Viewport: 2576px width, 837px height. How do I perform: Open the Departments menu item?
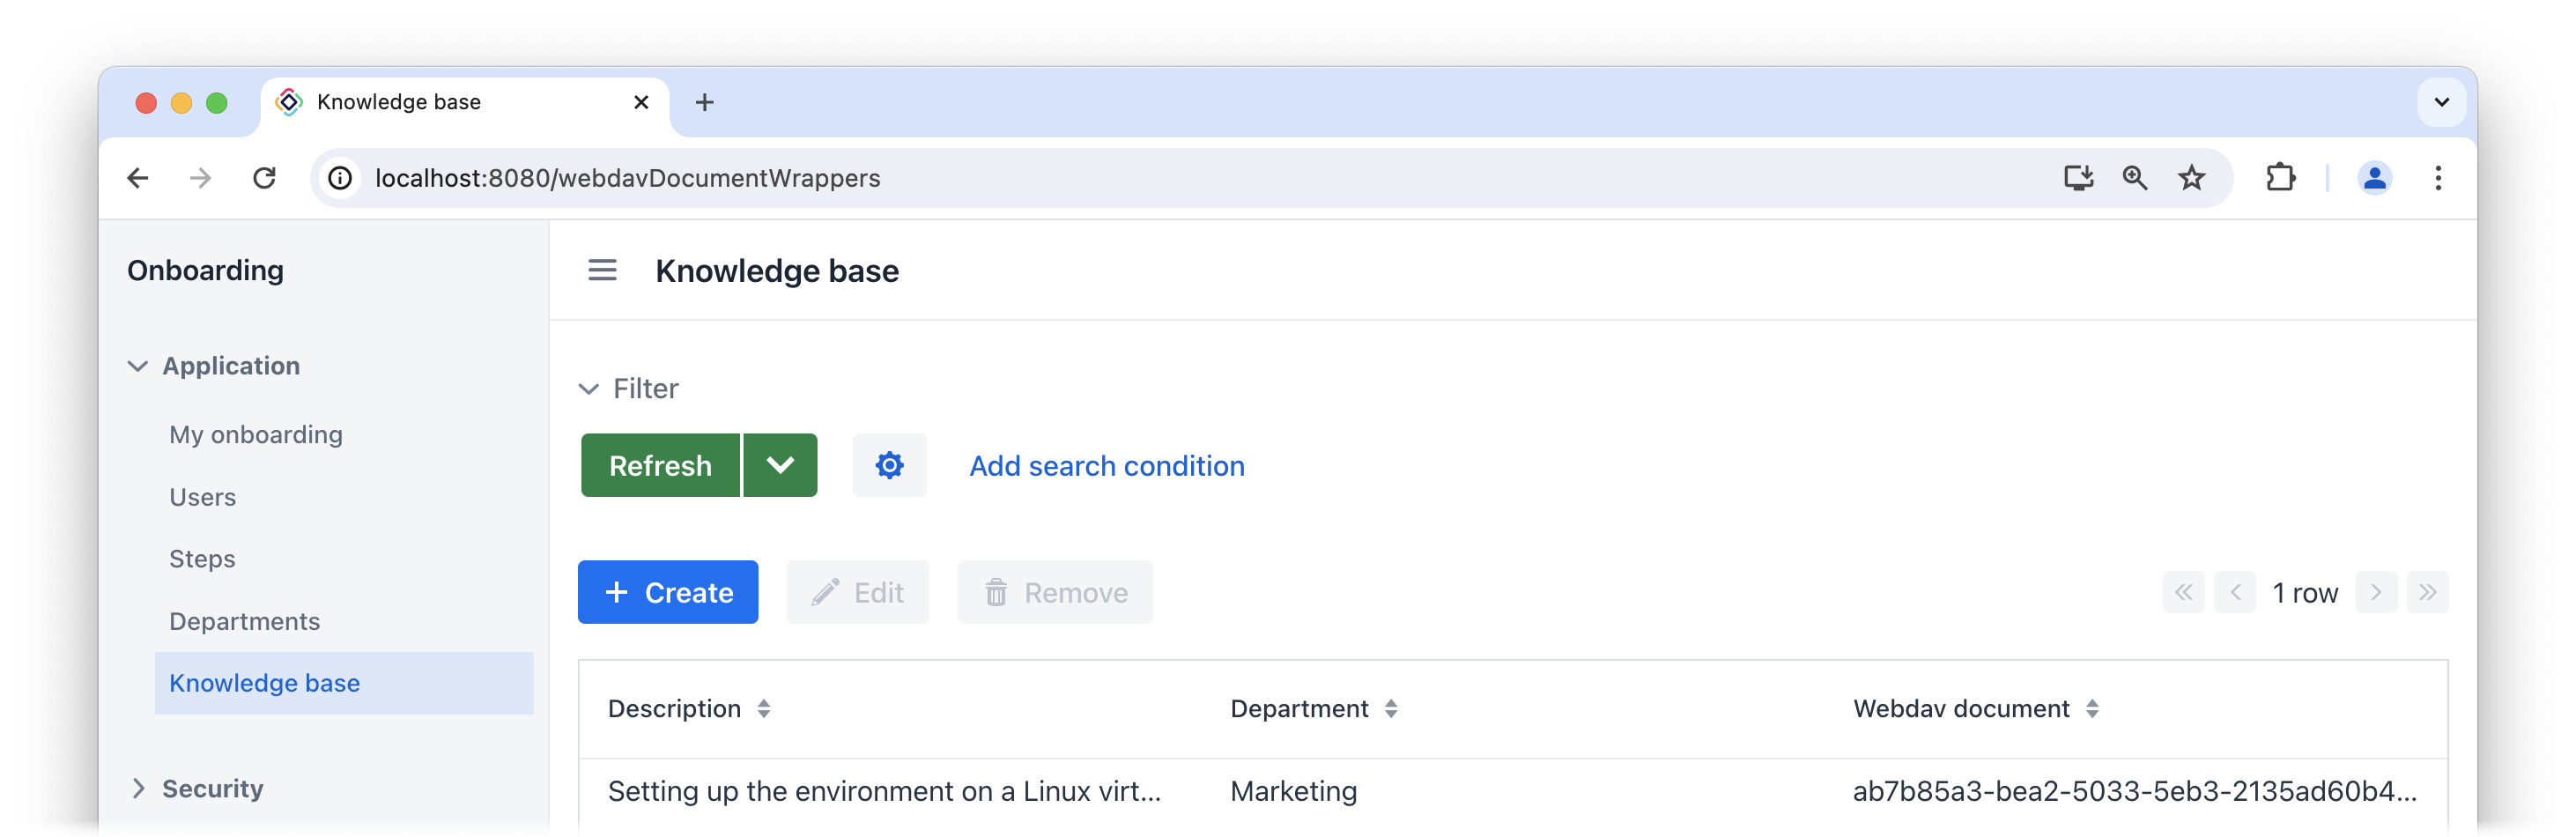[x=244, y=621]
